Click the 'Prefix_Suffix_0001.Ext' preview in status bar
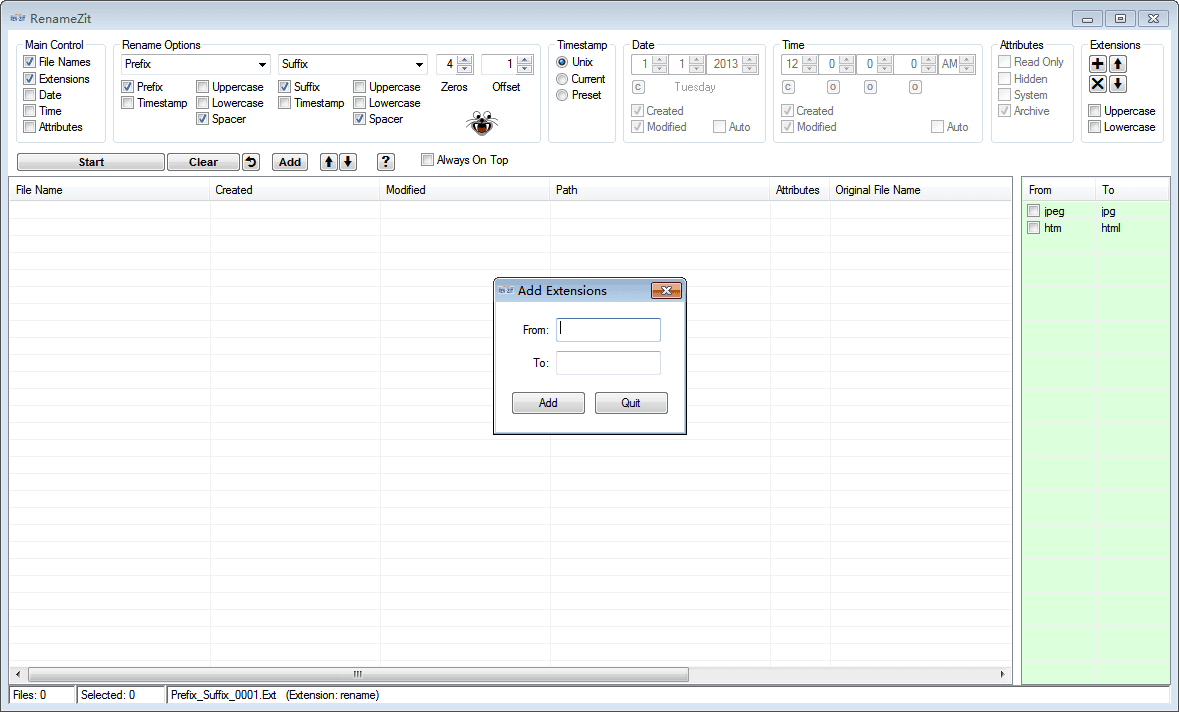This screenshot has height=712, width=1179. [223, 695]
